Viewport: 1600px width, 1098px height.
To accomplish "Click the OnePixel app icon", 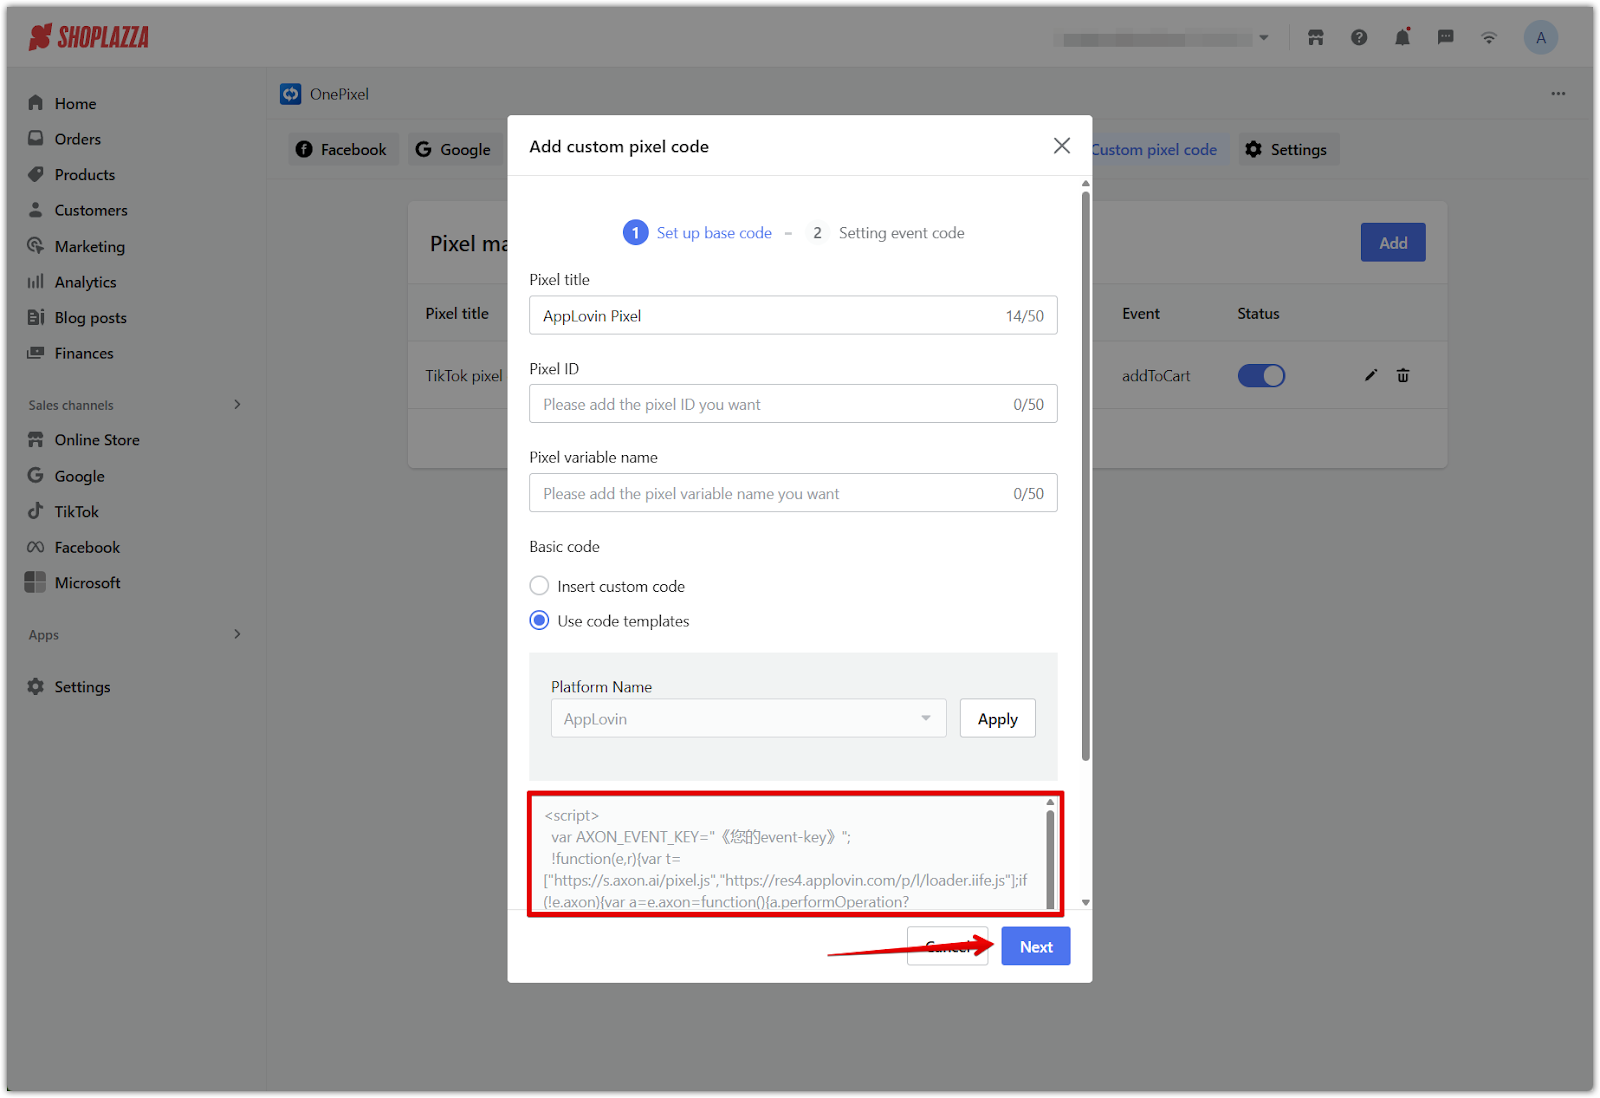I will pos(290,94).
